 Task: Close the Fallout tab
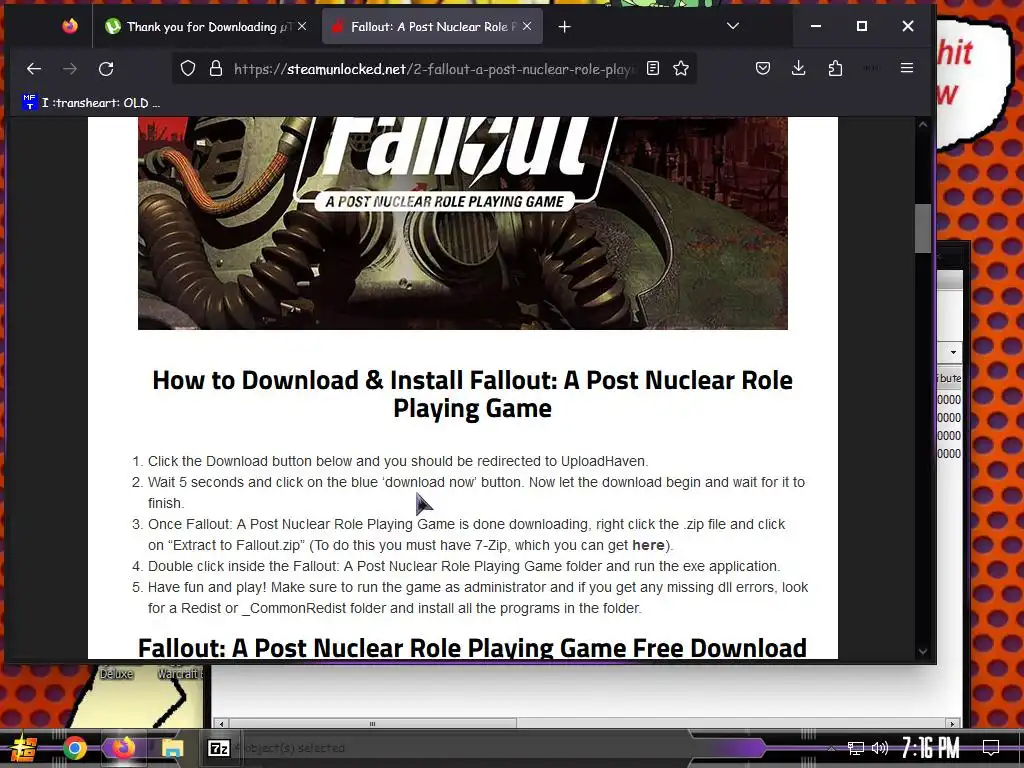coord(527,27)
